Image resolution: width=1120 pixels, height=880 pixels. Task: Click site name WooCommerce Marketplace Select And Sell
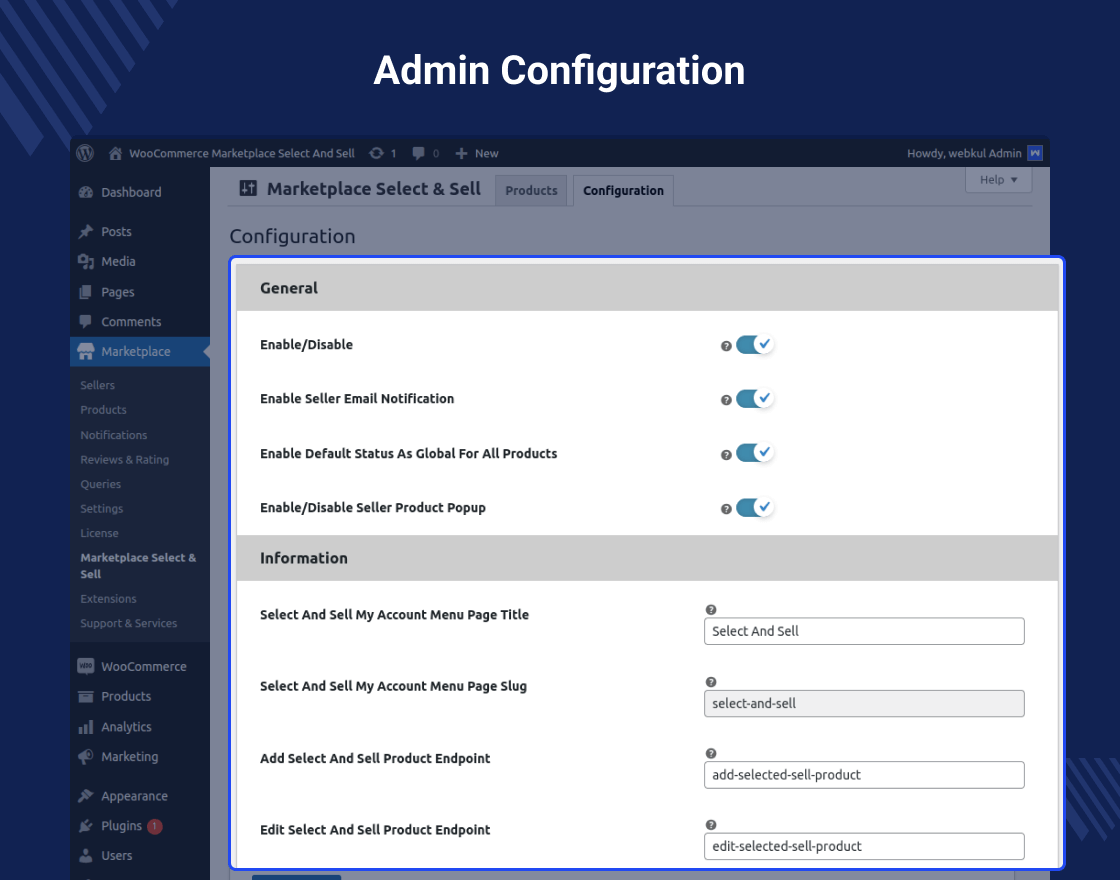241,154
